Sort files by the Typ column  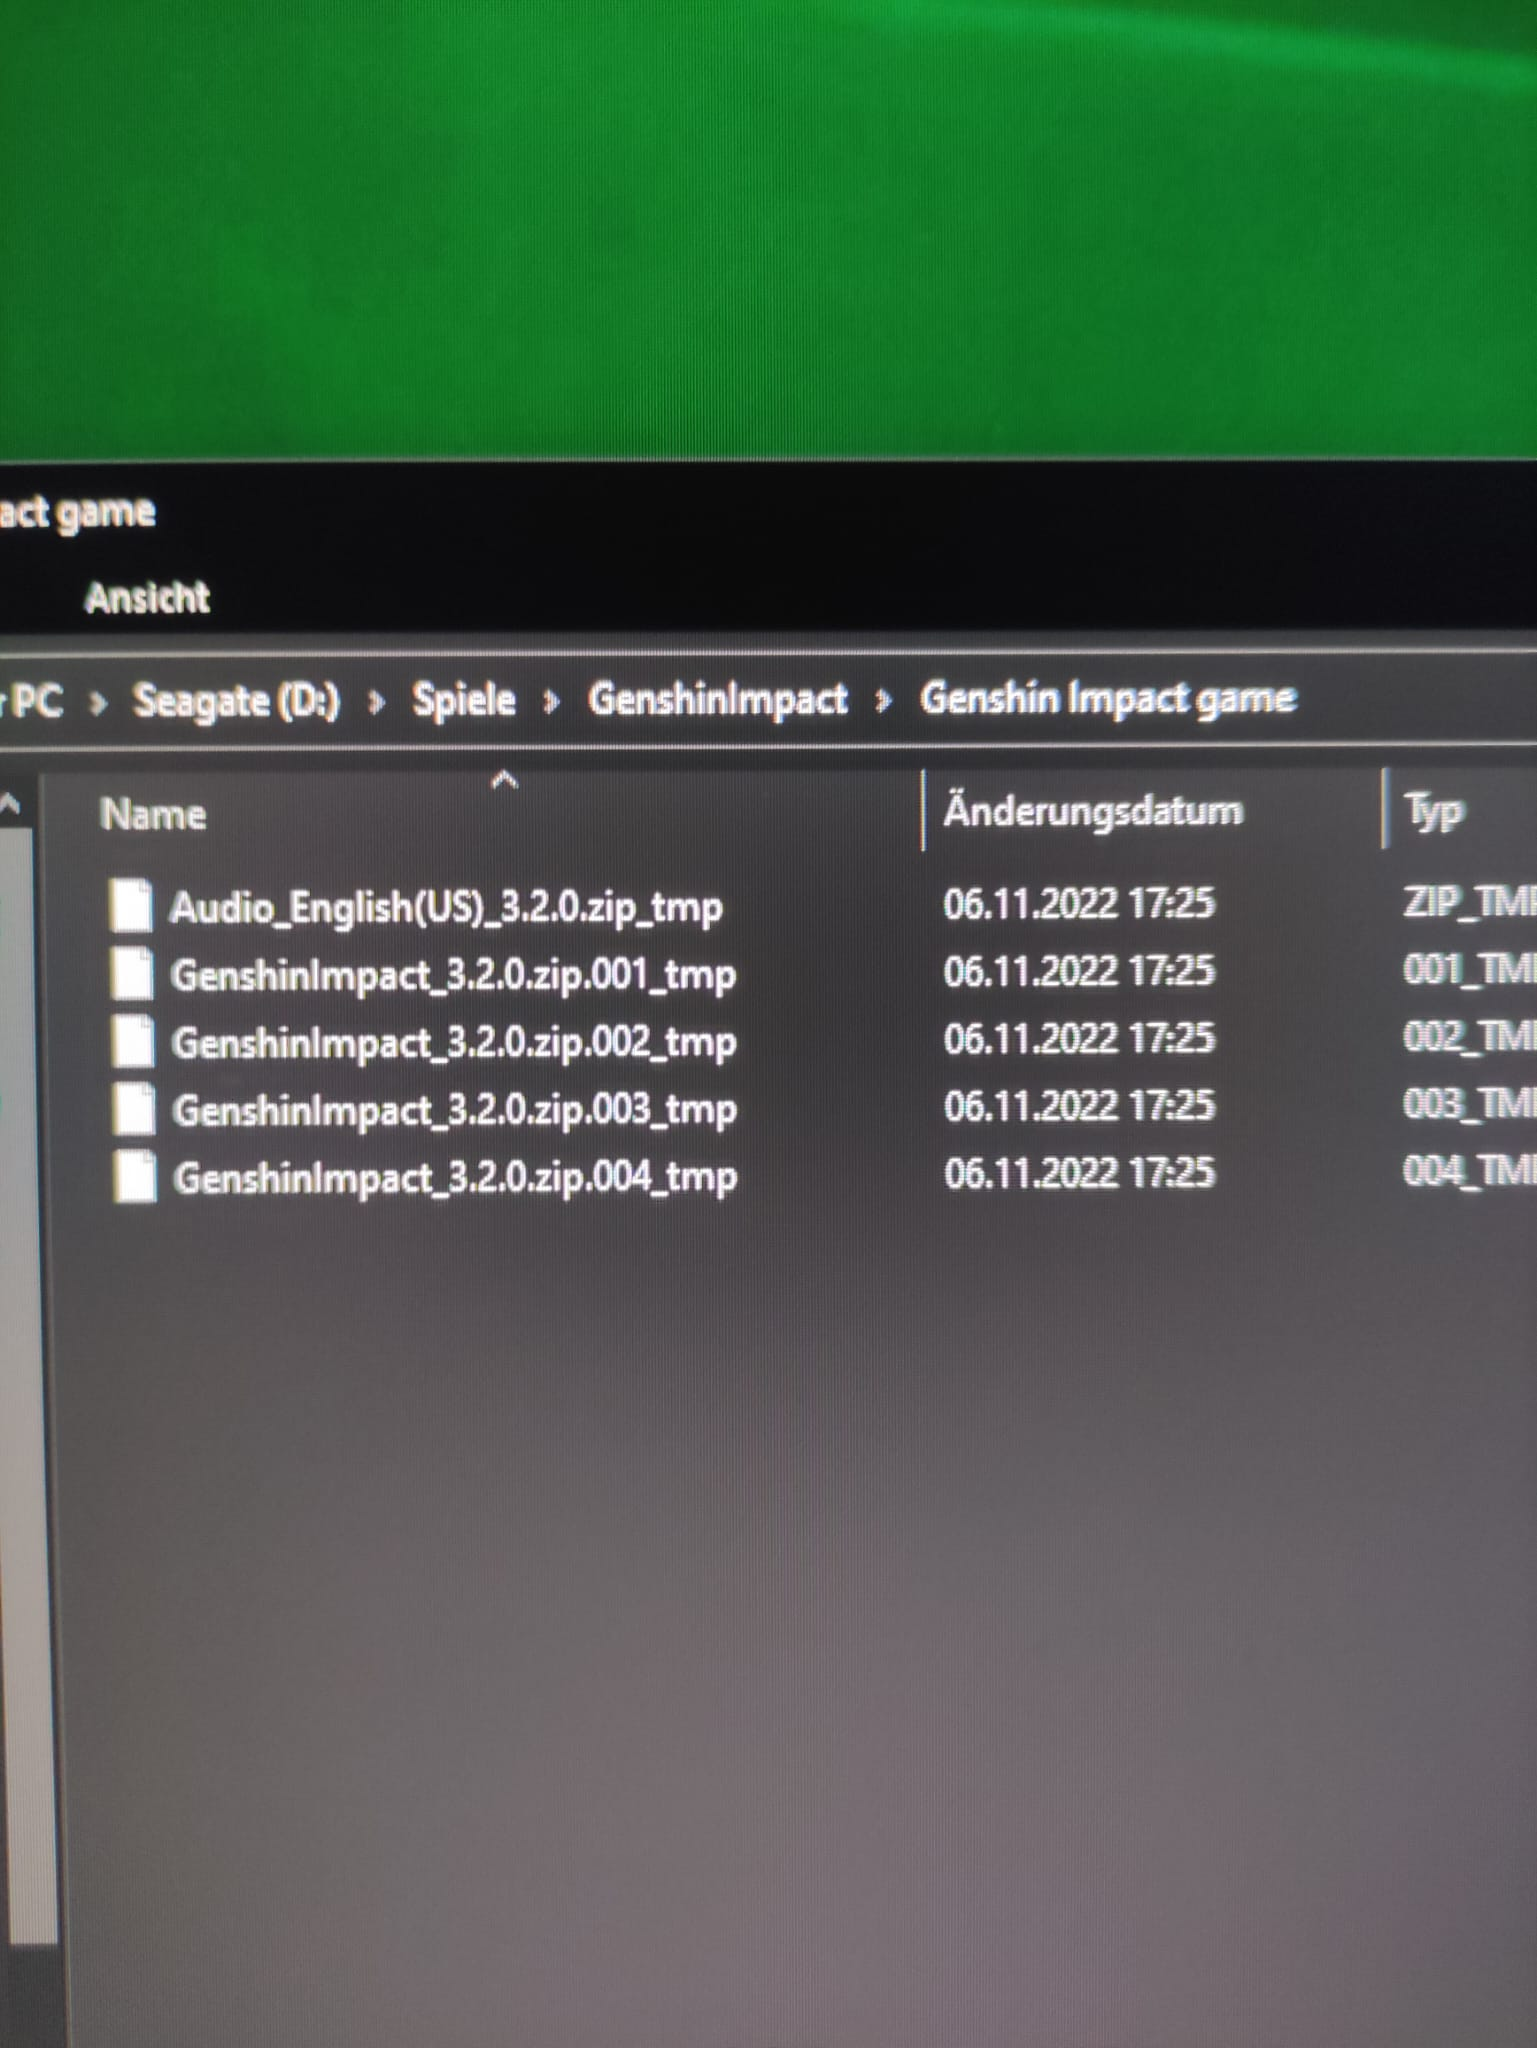(x=1434, y=811)
